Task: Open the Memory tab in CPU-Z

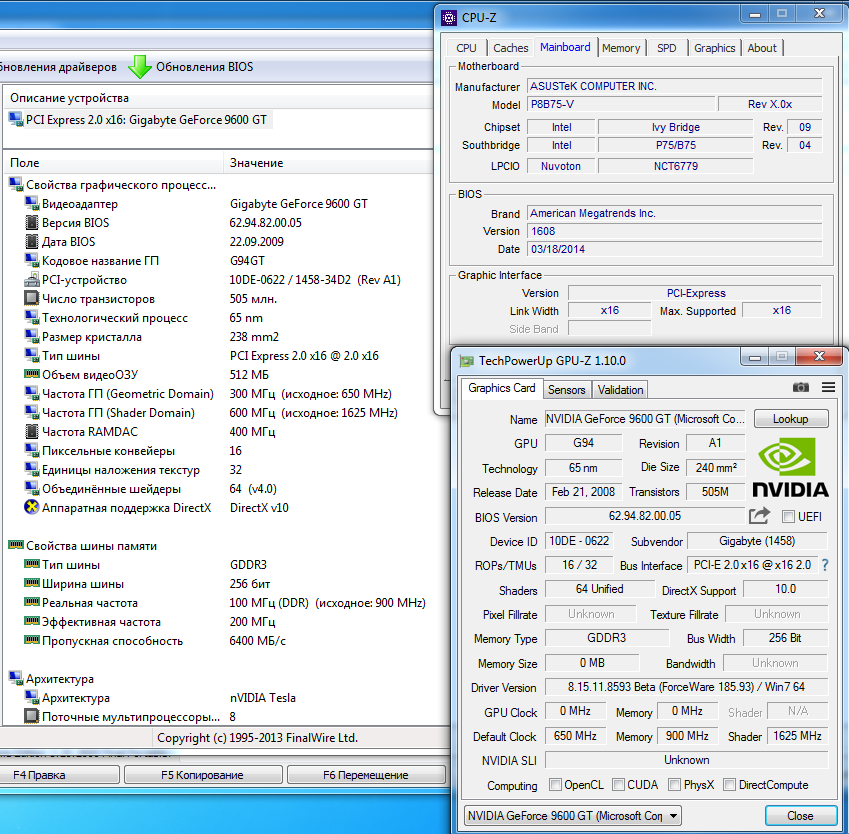Action: pyautogui.click(x=621, y=48)
